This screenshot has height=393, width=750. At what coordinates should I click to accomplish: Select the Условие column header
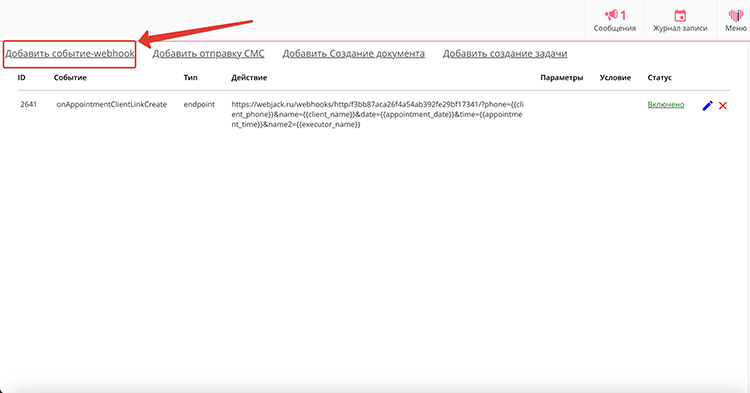tap(615, 77)
